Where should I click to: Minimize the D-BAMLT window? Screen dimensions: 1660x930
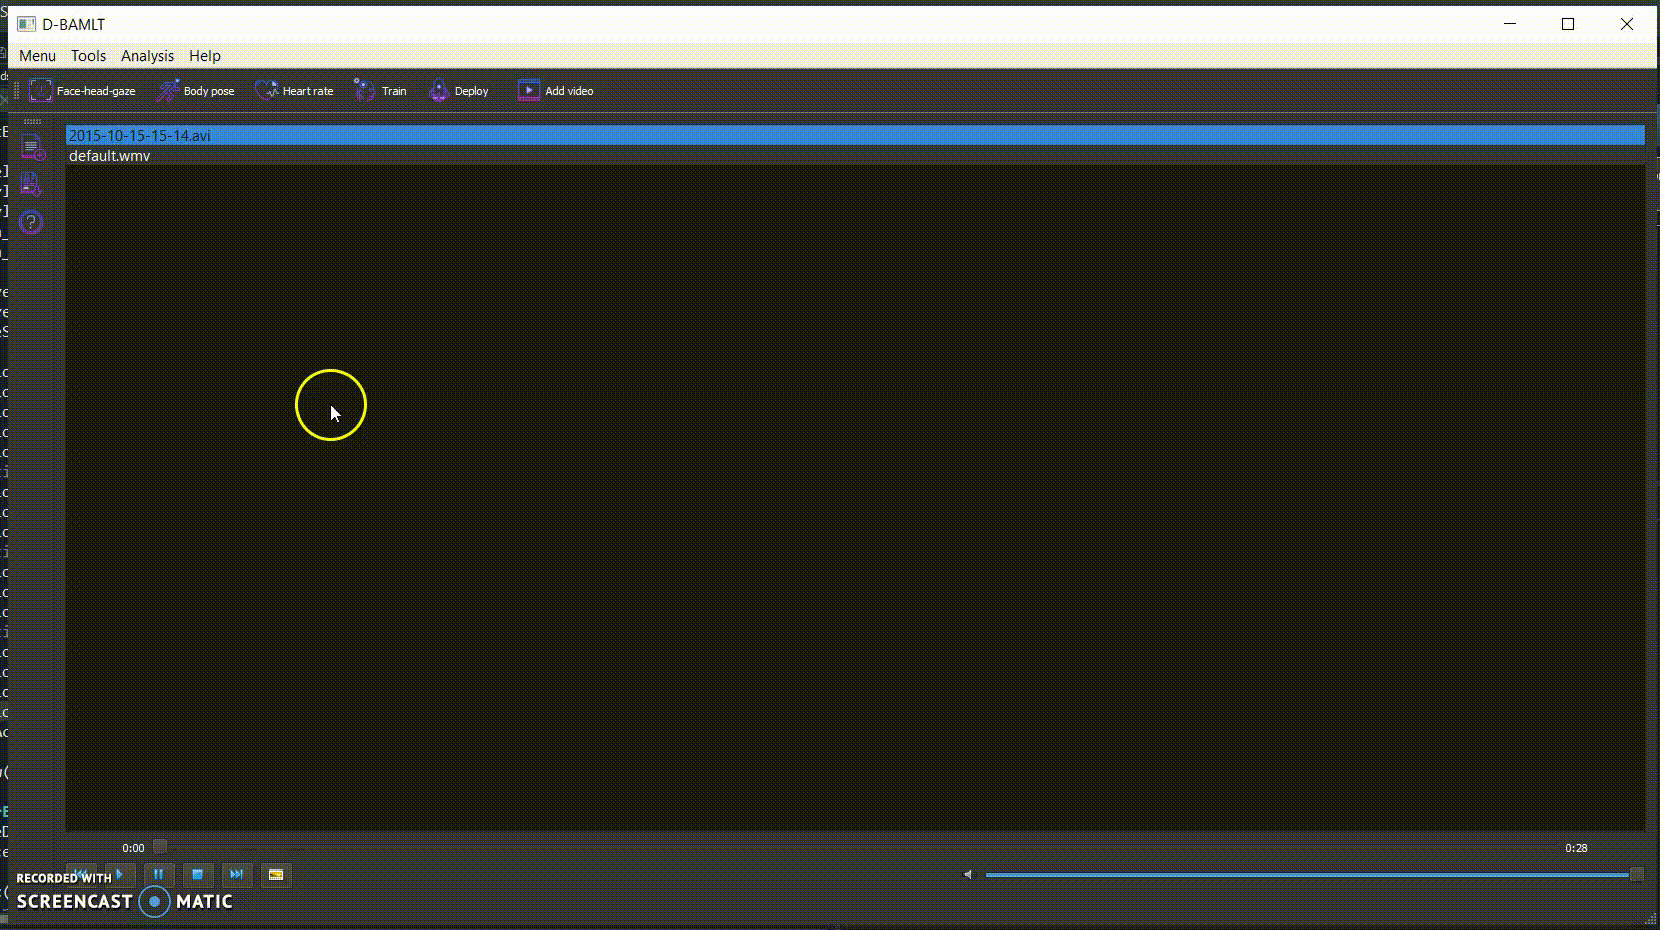(x=1511, y=24)
